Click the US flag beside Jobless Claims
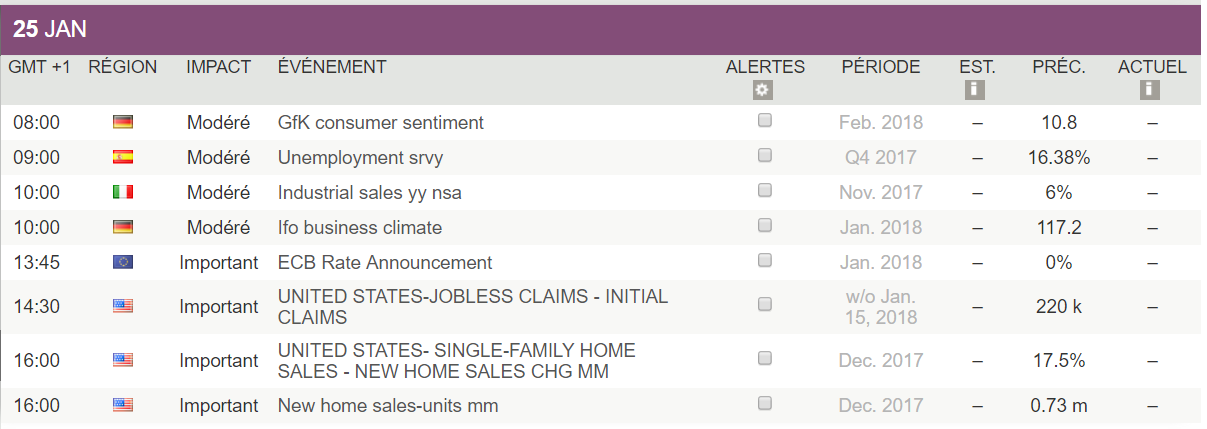Viewport: 1207px width, 429px height. click(123, 306)
